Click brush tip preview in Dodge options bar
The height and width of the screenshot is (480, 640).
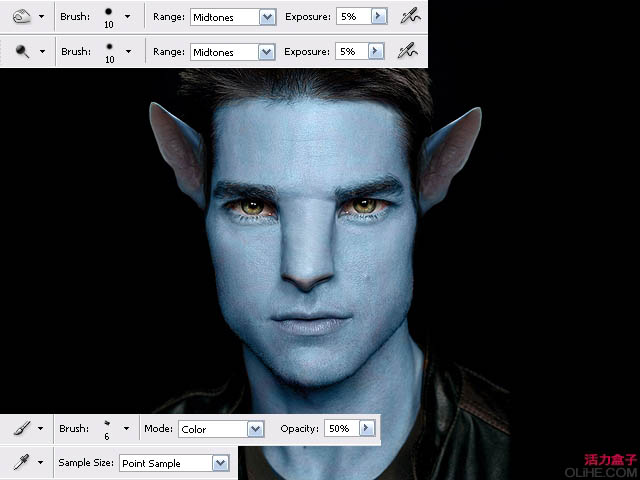coord(108,51)
